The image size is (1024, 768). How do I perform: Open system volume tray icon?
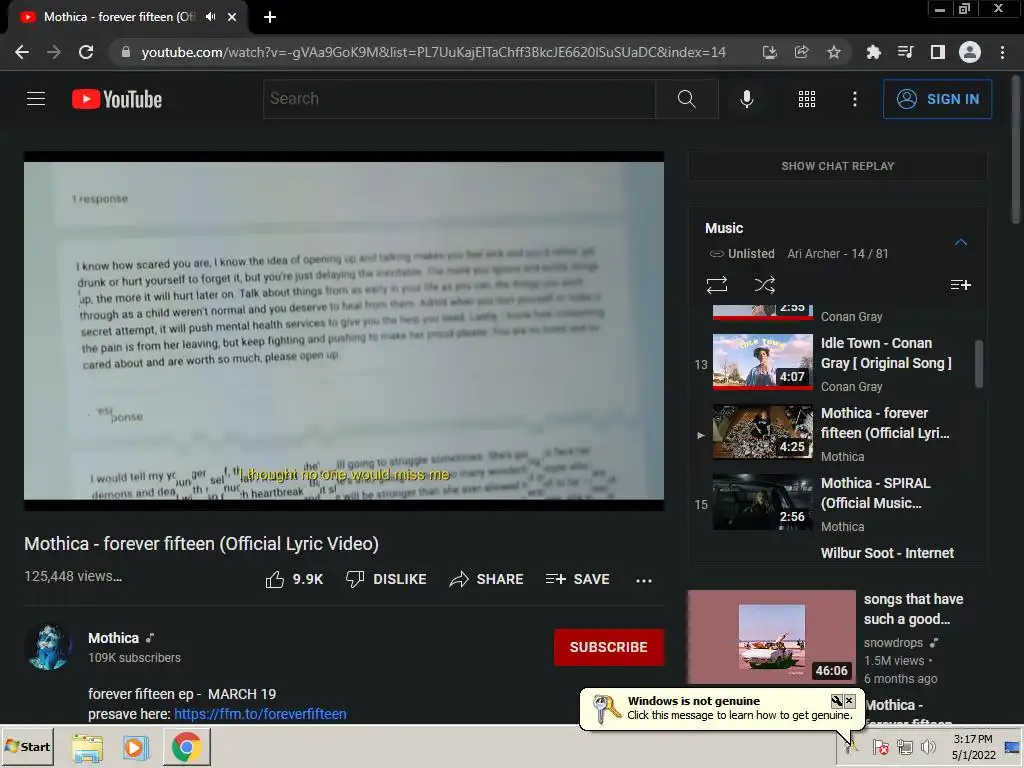point(927,746)
